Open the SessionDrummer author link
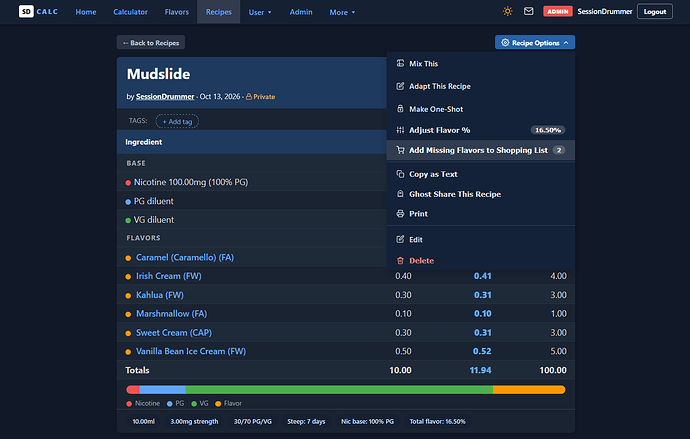This screenshot has width=690, height=439. (x=165, y=97)
